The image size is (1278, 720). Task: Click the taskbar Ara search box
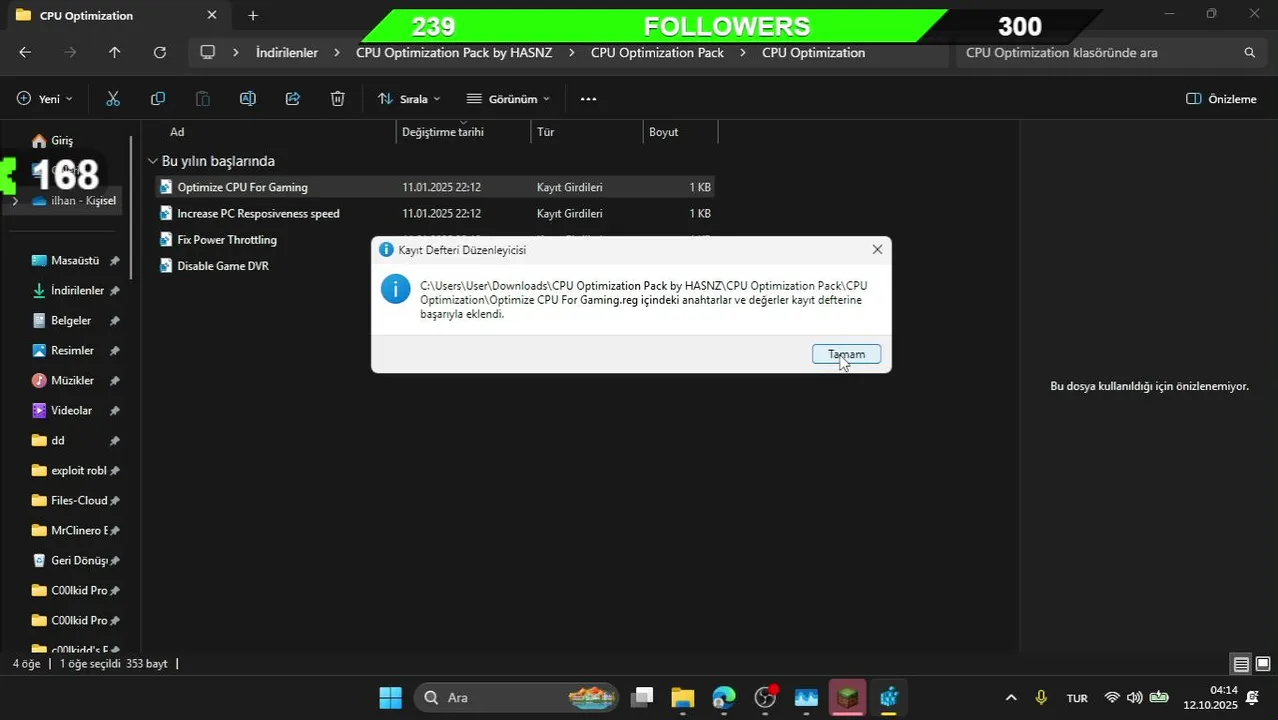tap(515, 698)
